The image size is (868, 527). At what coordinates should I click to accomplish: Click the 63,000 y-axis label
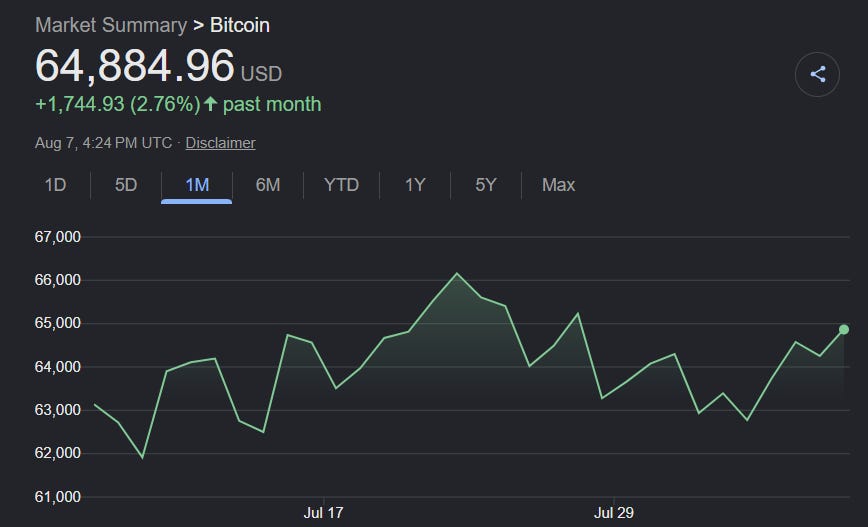pyautogui.click(x=58, y=410)
